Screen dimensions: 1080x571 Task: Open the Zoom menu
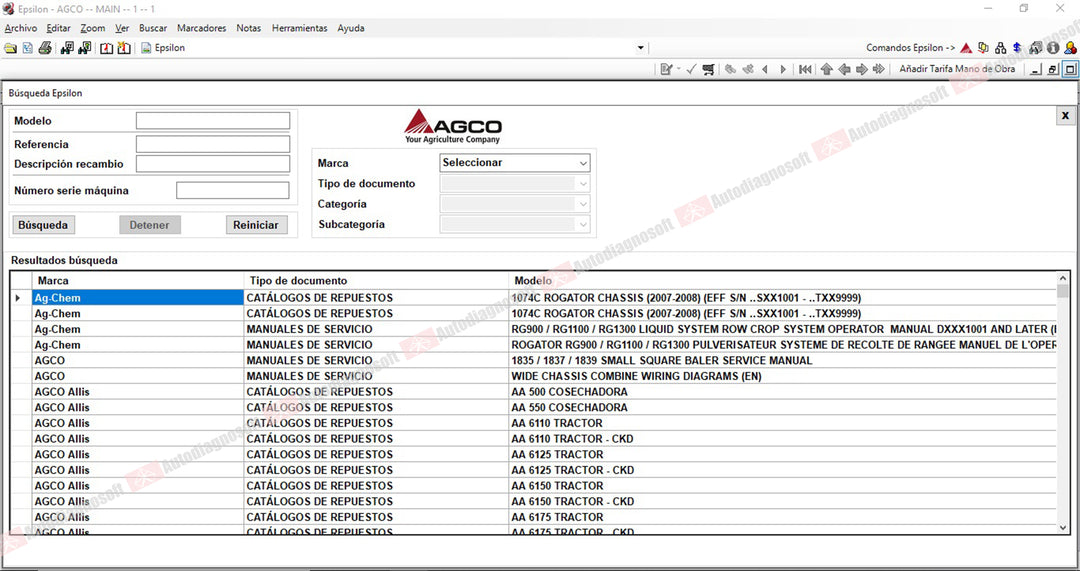click(92, 28)
